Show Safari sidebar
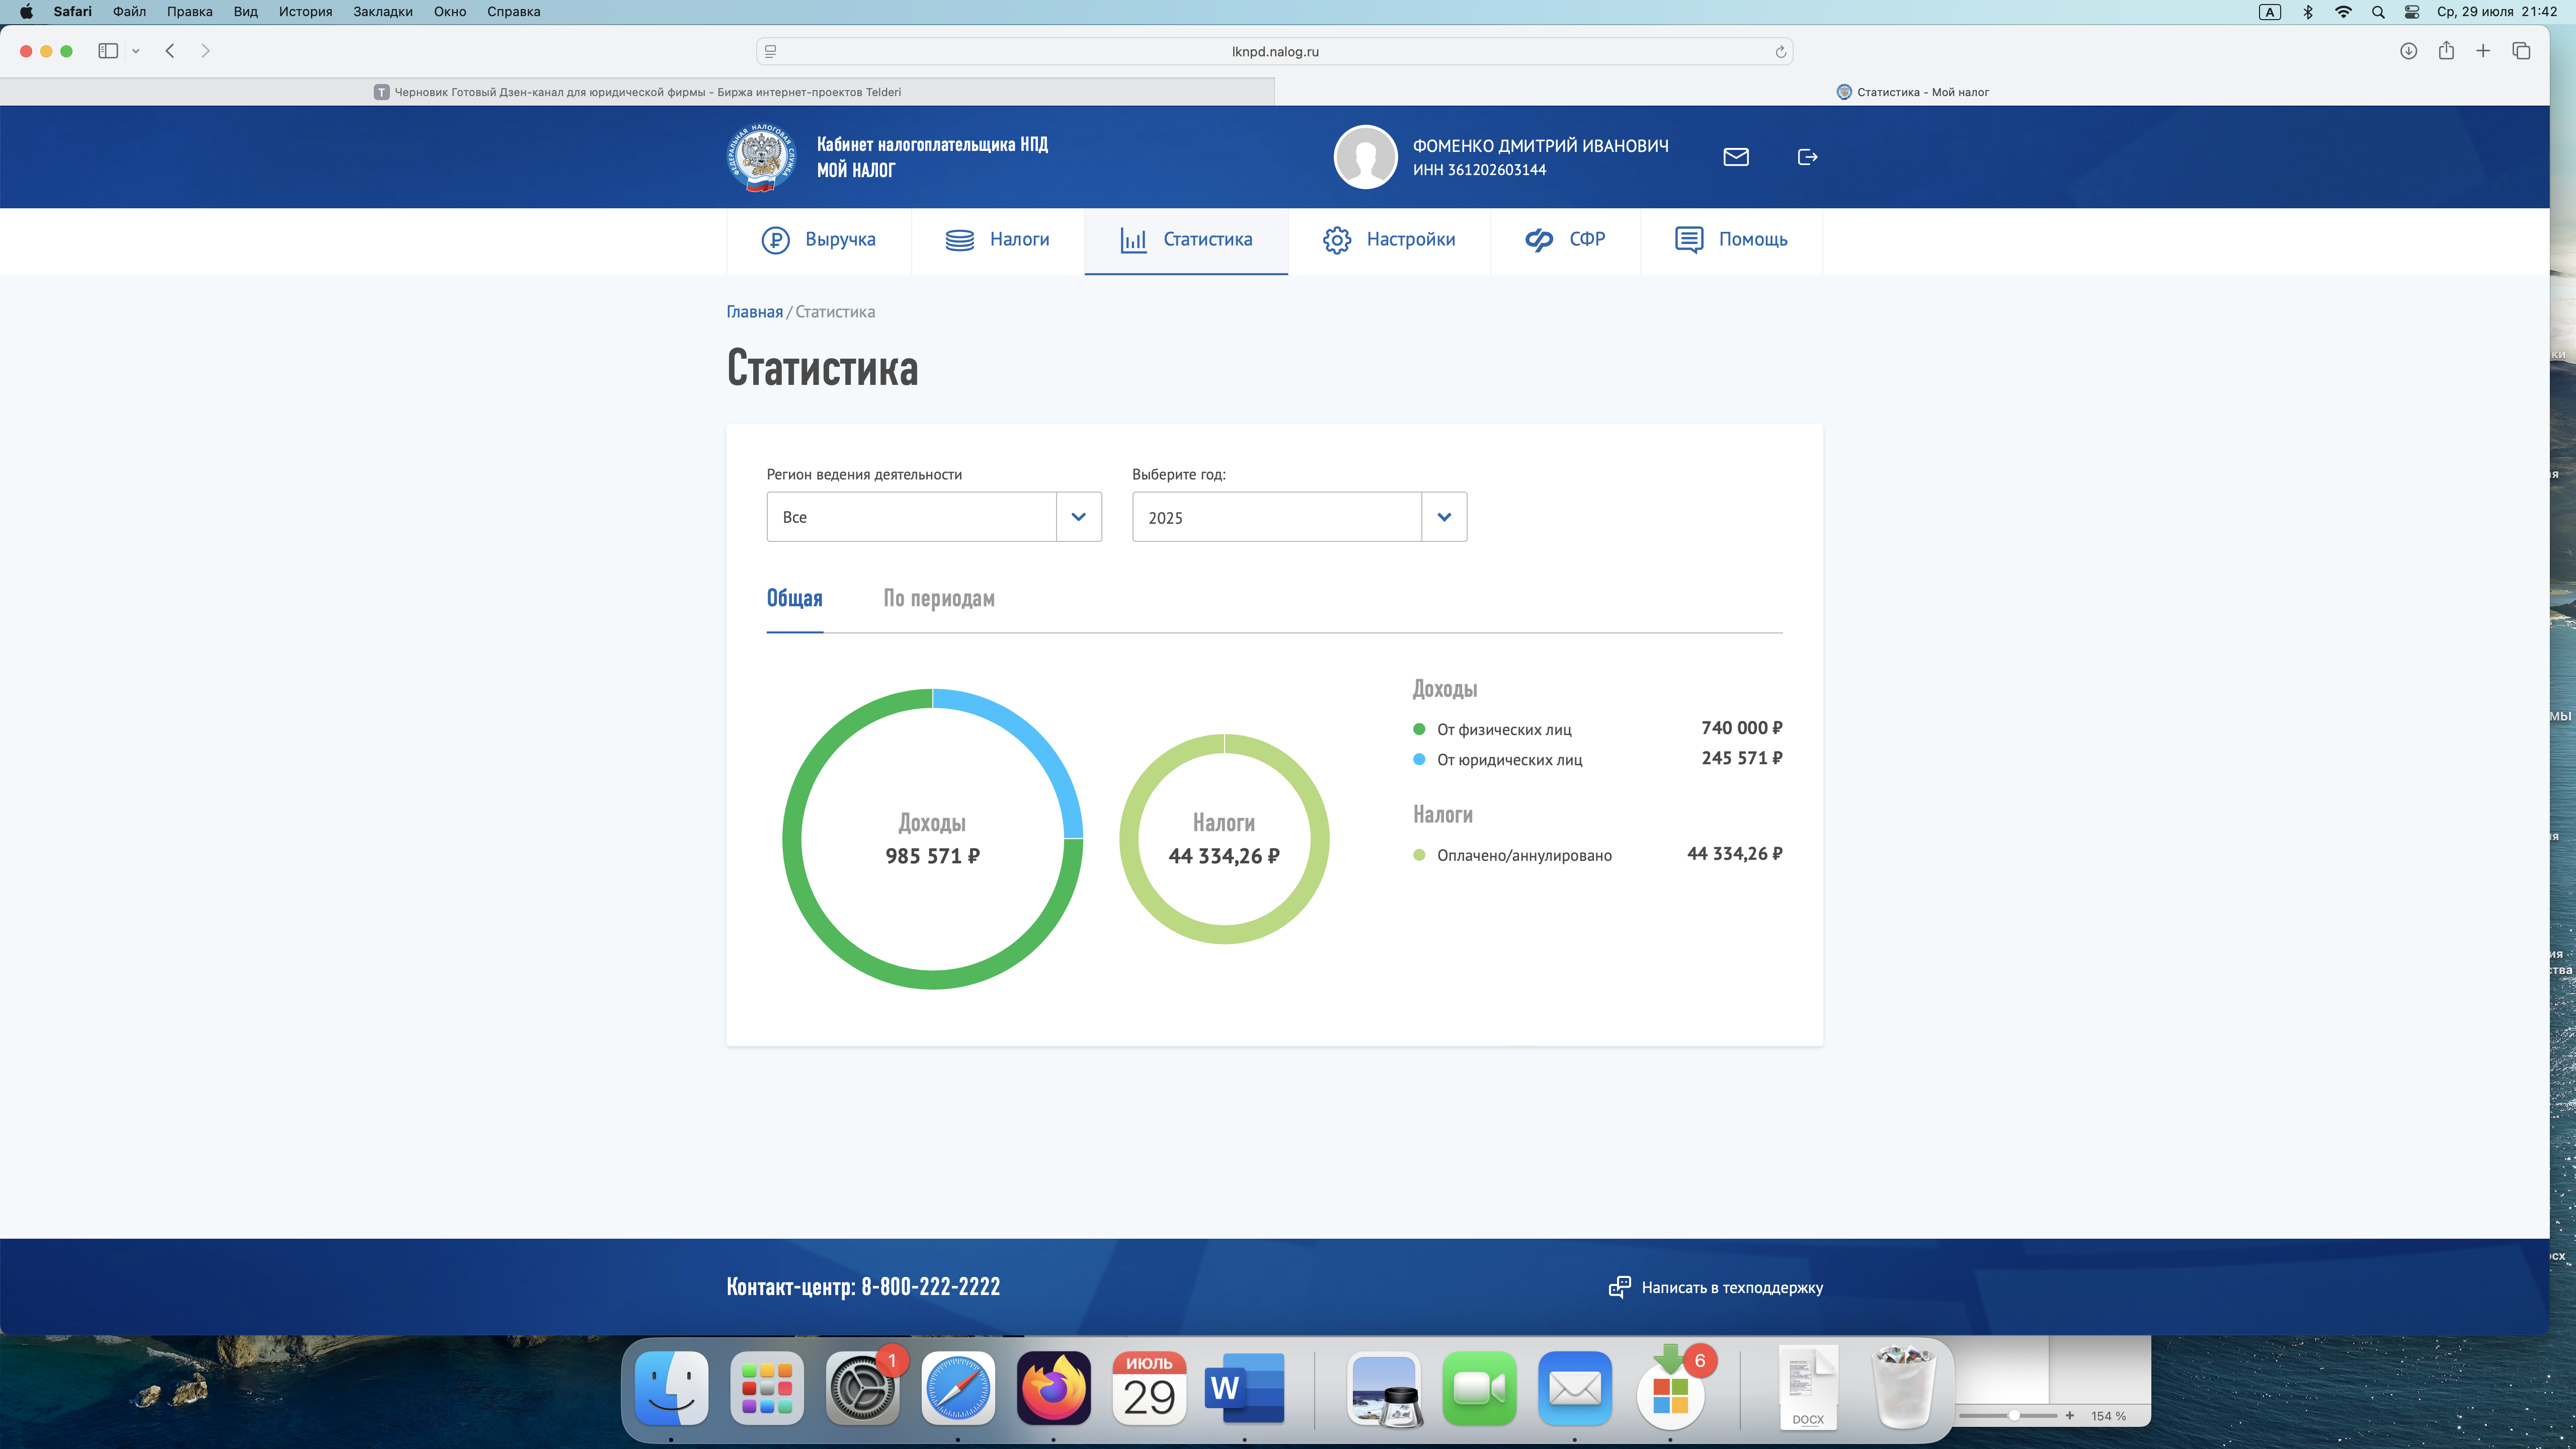This screenshot has height=1449, width=2576. [108, 51]
